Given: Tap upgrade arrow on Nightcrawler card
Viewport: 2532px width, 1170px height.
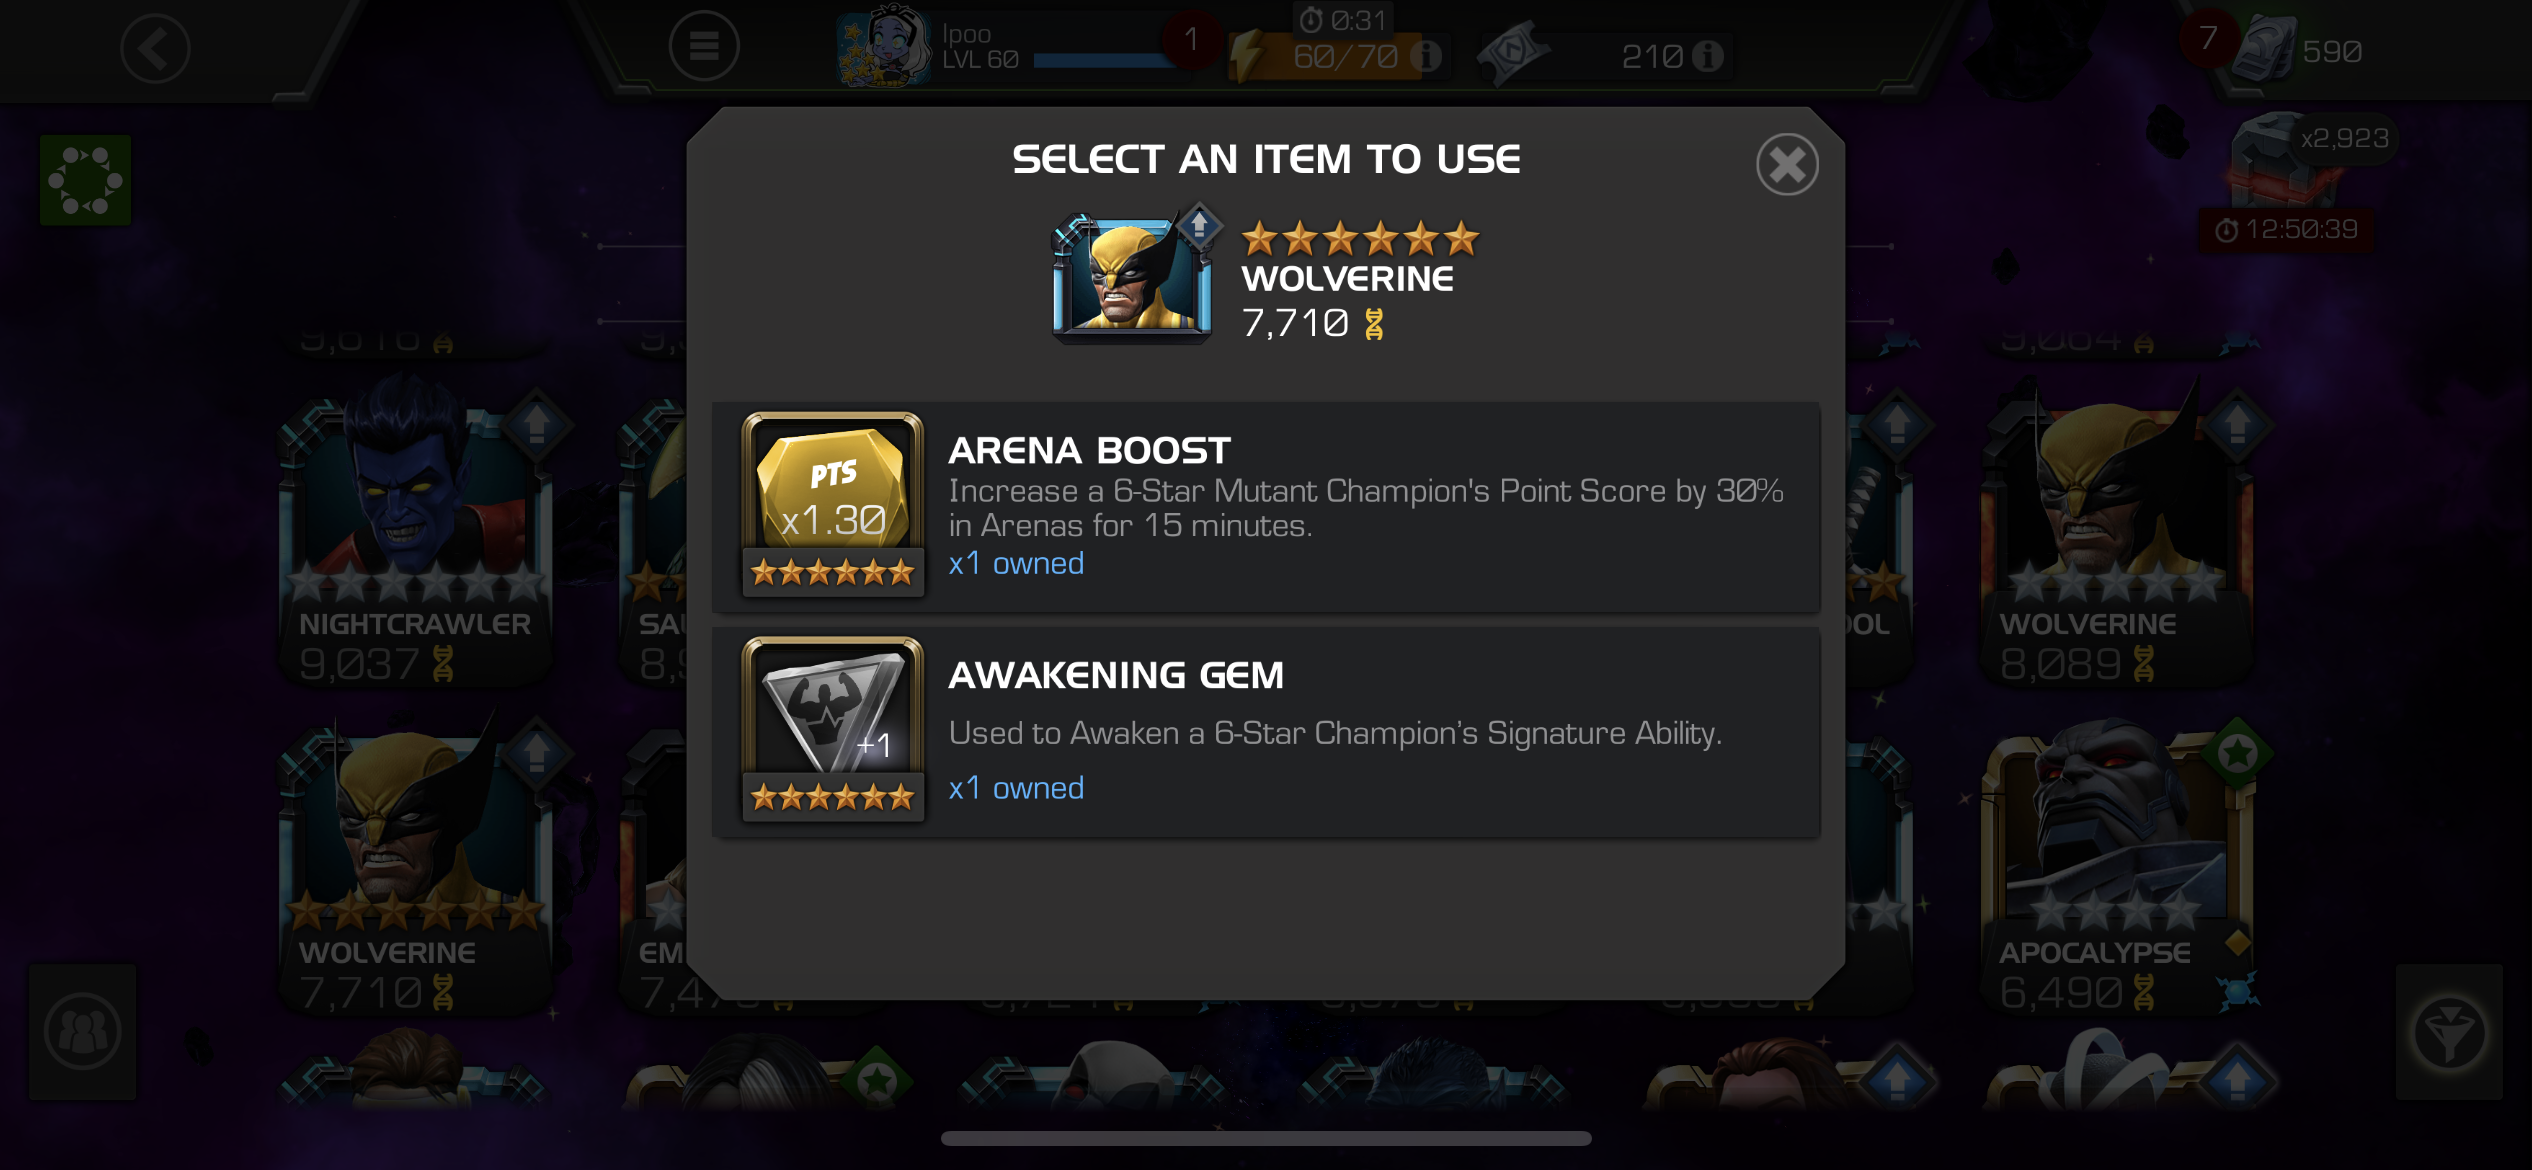Looking at the screenshot, I should coord(537,423).
